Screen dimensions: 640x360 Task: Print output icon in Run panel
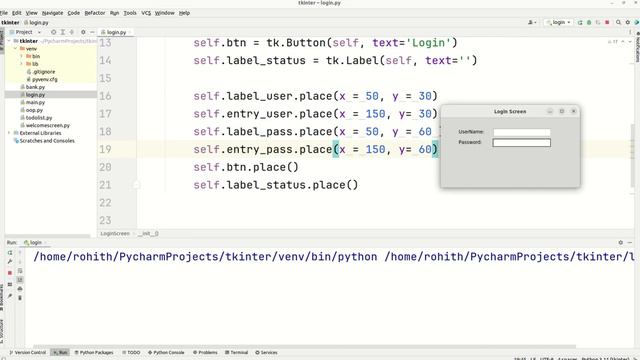pyautogui.click(x=20, y=289)
